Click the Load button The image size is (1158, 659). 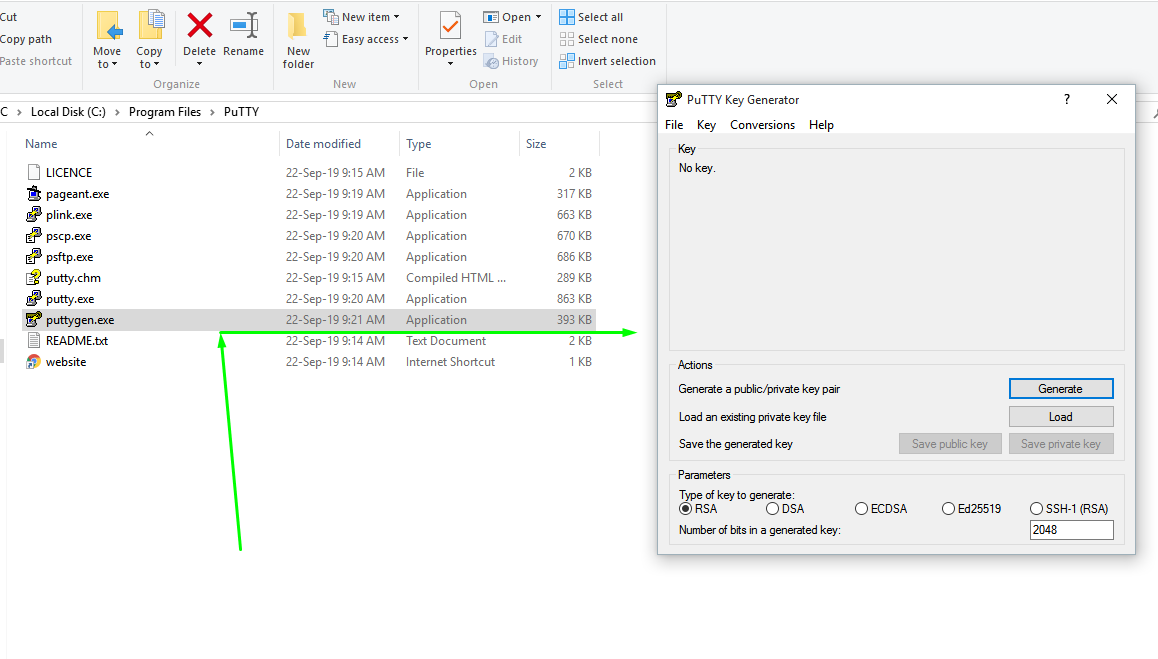click(1061, 417)
